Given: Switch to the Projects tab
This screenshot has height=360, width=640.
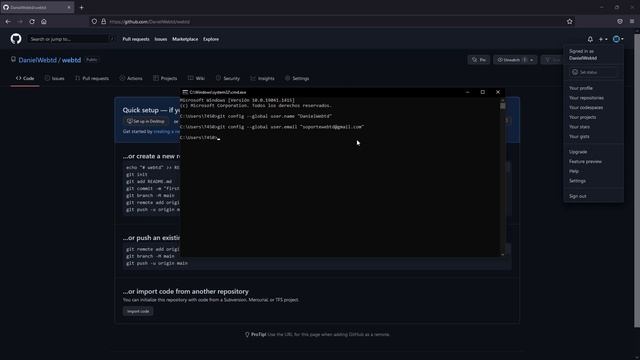Looking at the screenshot, I should click(165, 78).
